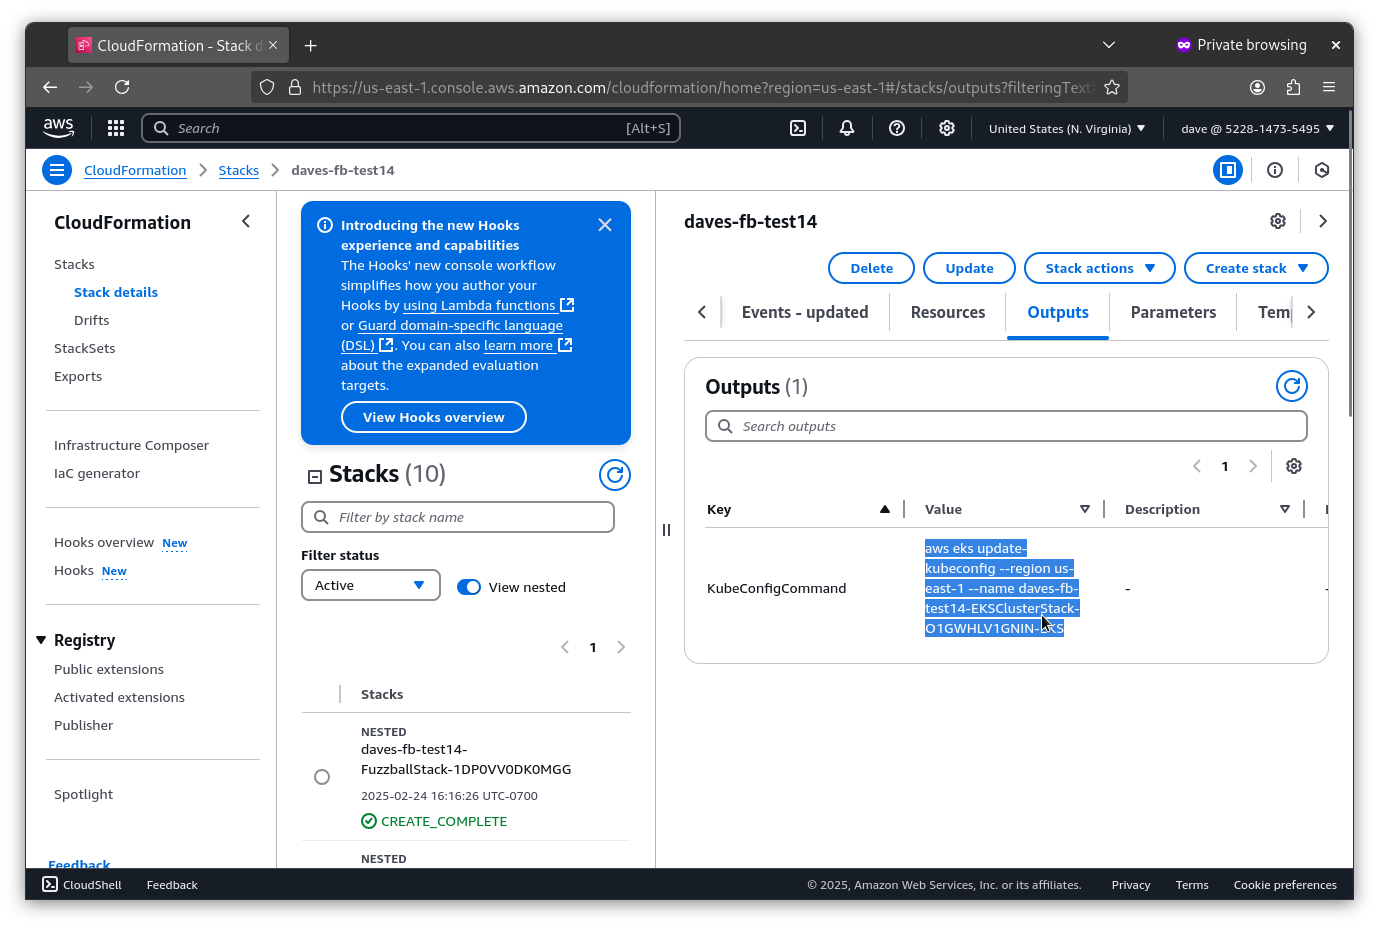Bookmark this page with the star icon
The height and width of the screenshot is (928, 1379).
point(1112,87)
